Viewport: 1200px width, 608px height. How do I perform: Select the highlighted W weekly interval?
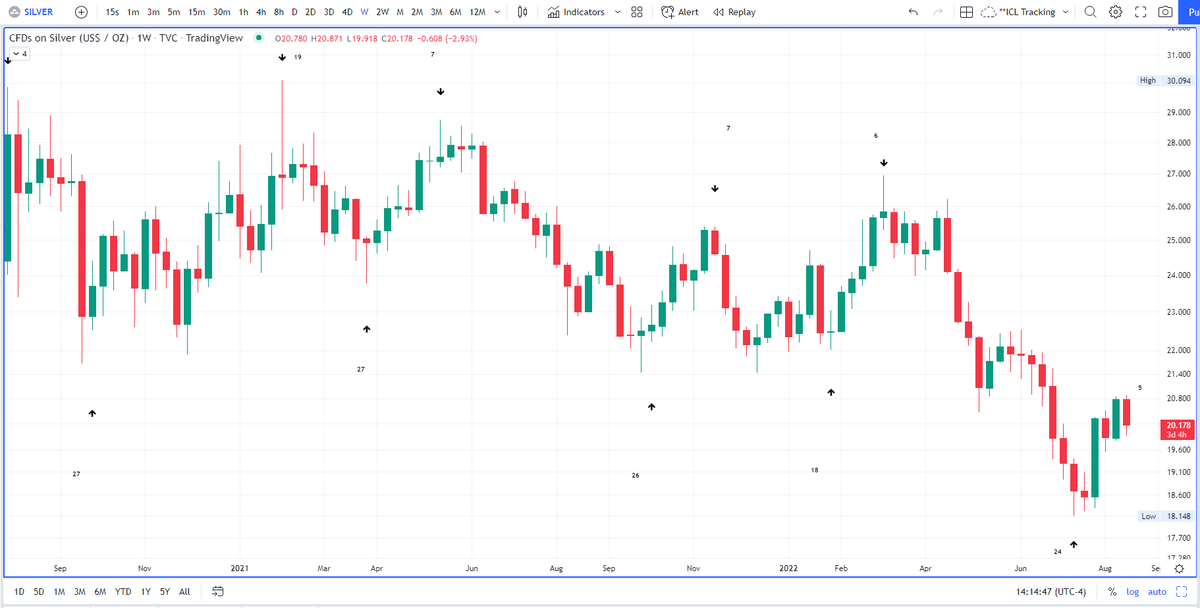click(x=364, y=12)
